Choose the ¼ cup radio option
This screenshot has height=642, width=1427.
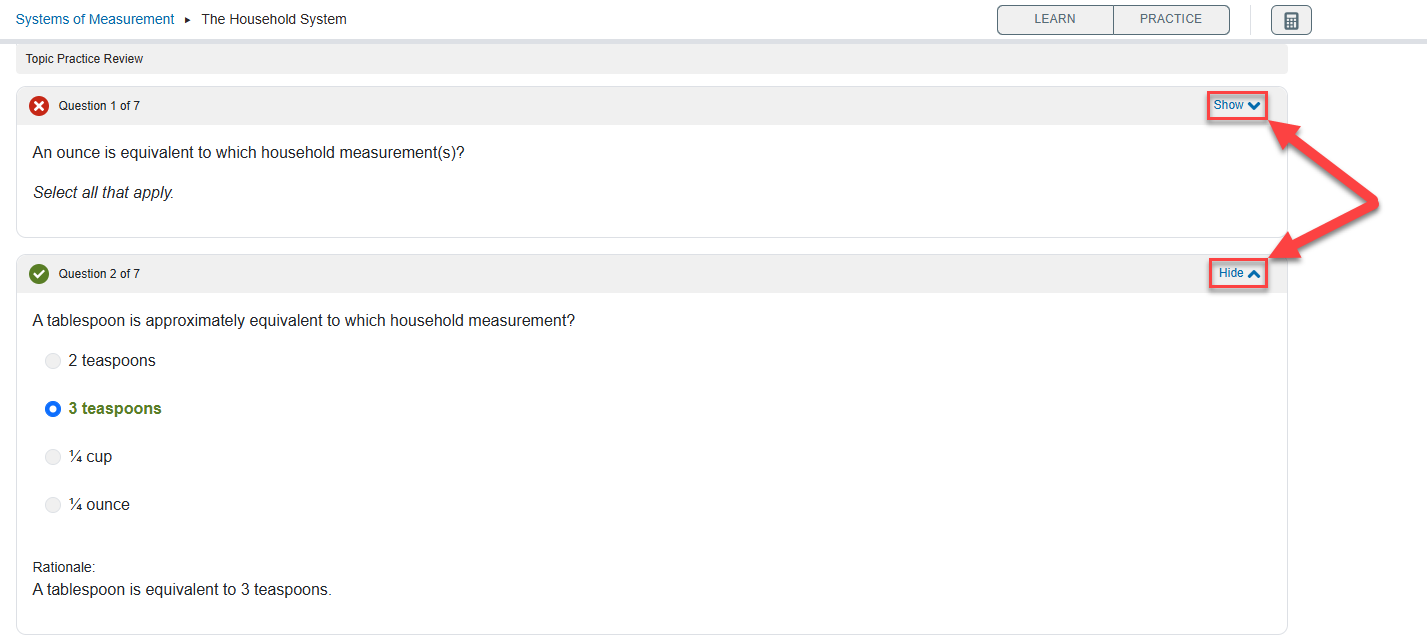pos(53,457)
